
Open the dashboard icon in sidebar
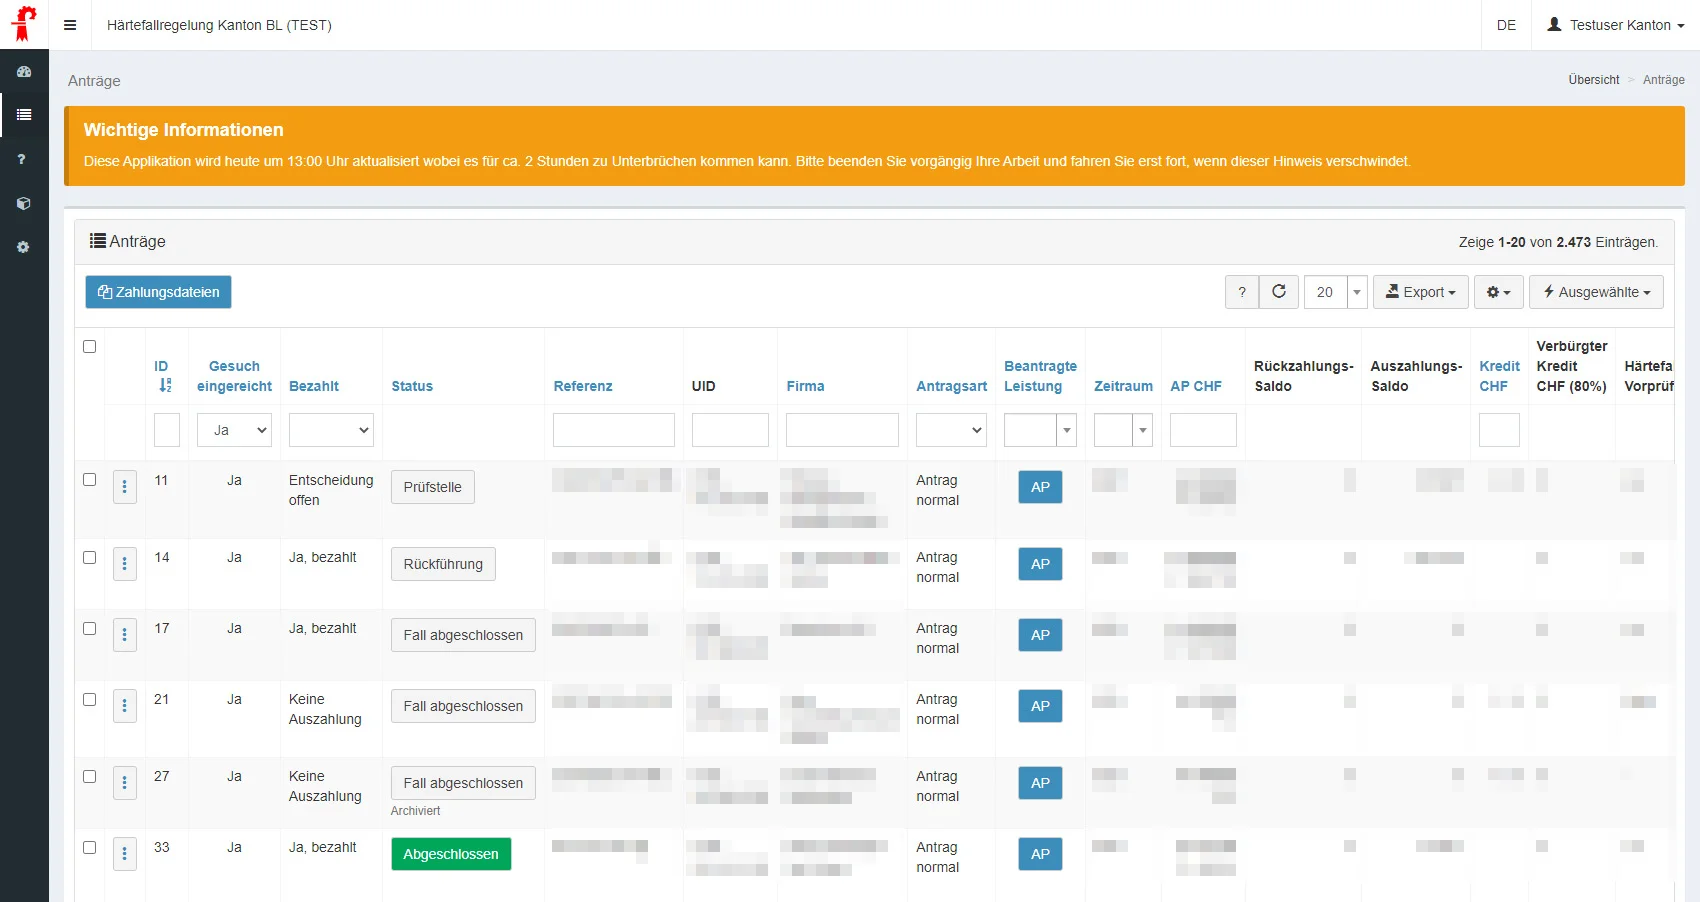pyautogui.click(x=24, y=72)
